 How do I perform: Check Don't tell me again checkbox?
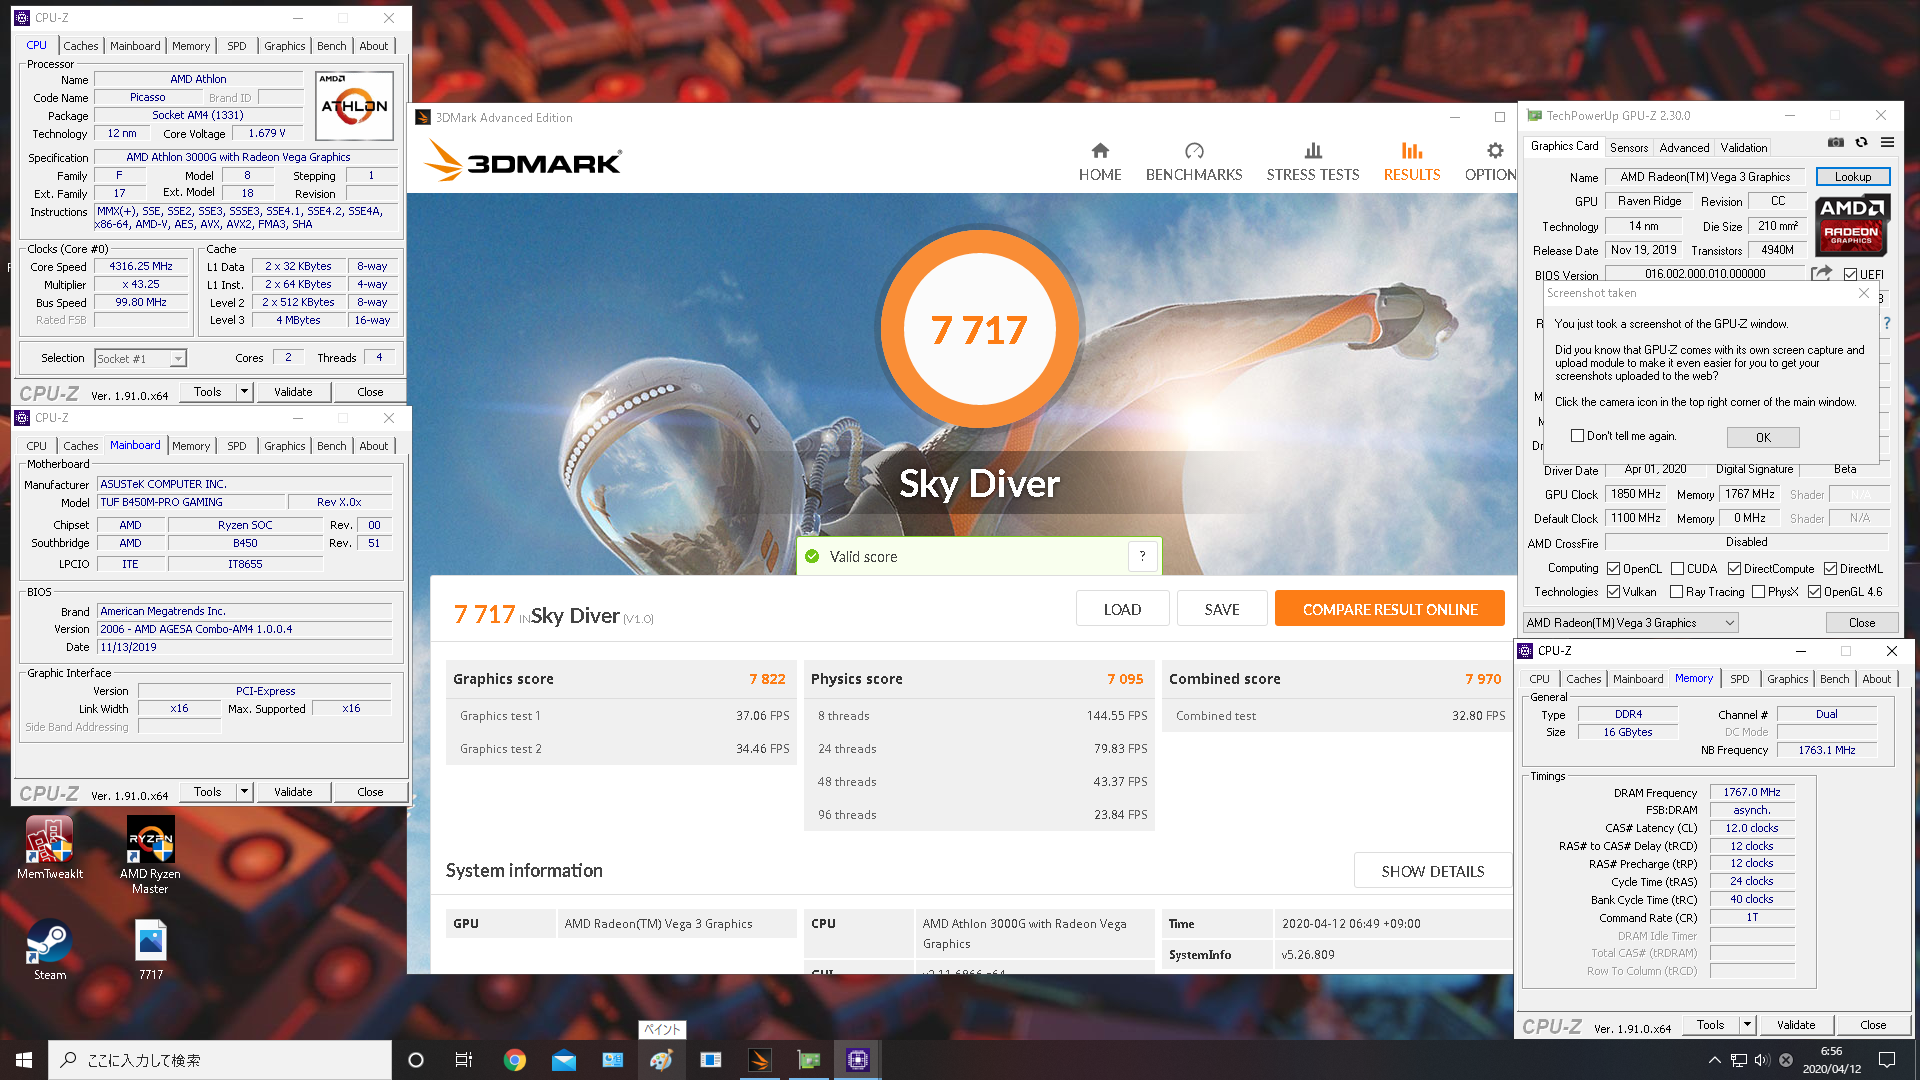(x=1577, y=436)
